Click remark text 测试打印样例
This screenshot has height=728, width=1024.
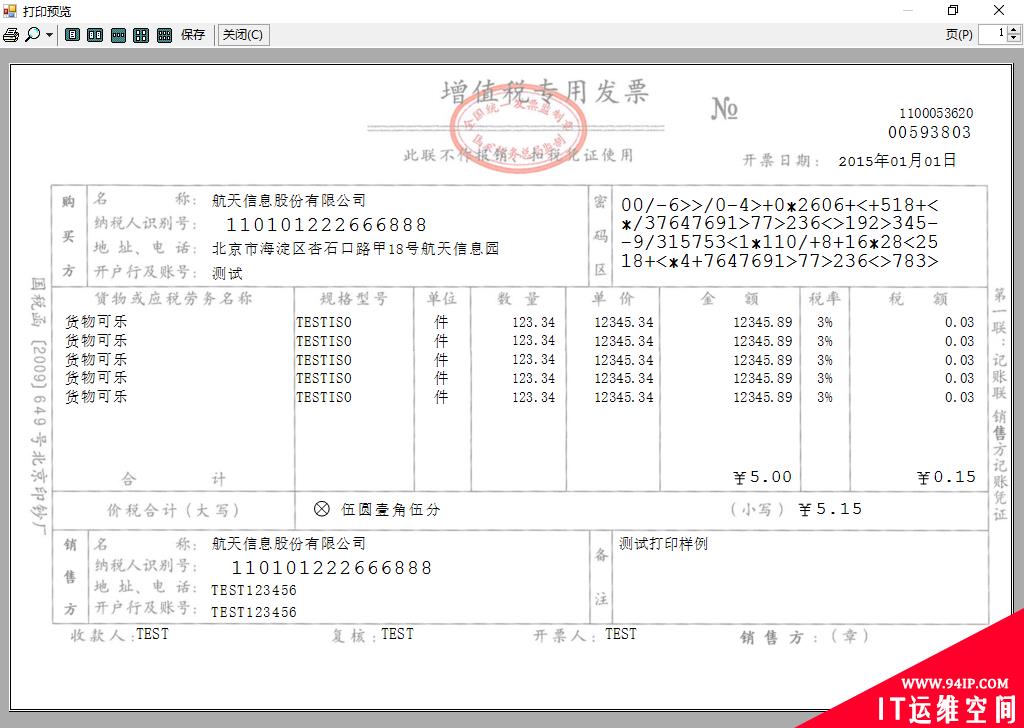coord(664,543)
